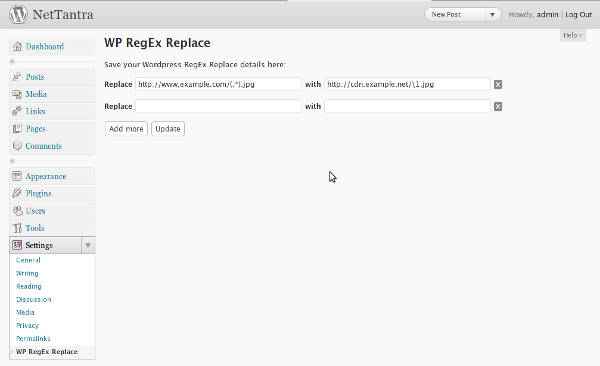This screenshot has height=366, width=600.
Task: Focus the first Replace pattern field
Action: pyautogui.click(x=218, y=84)
